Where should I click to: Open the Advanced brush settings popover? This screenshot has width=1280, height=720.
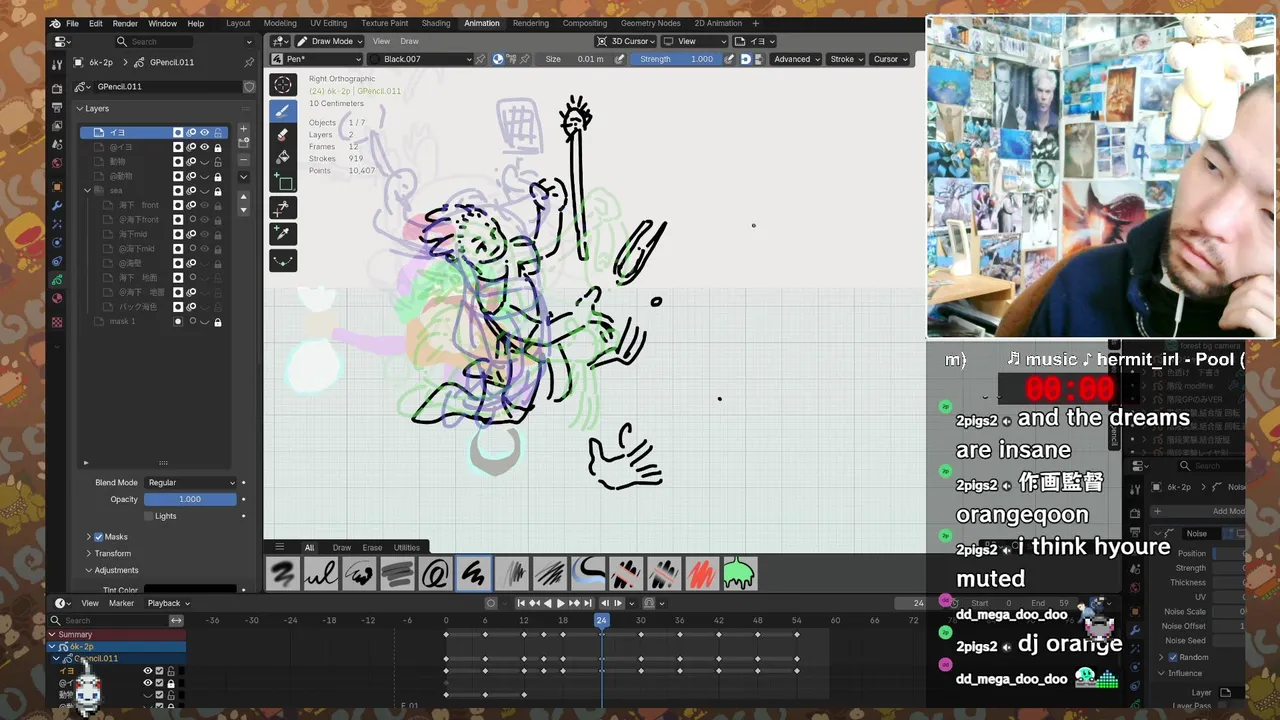[x=797, y=59]
